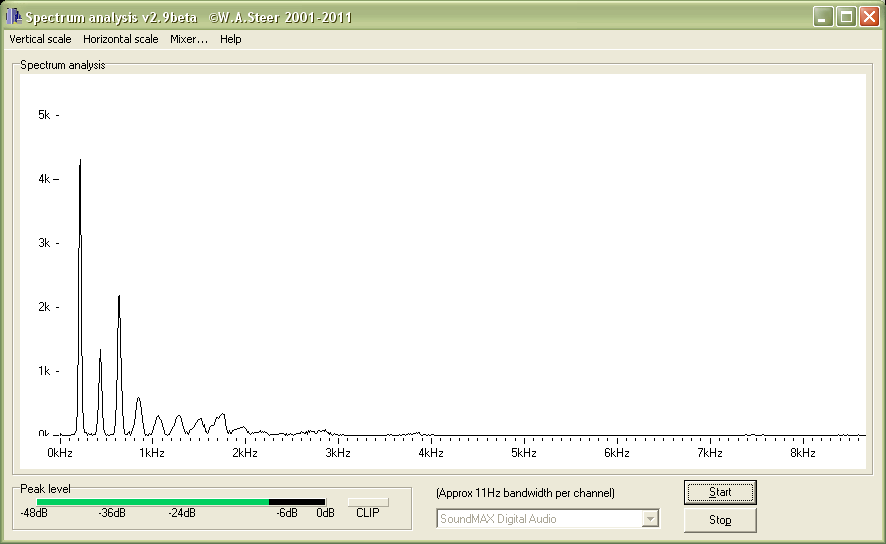The image size is (886, 544).
Task: Close the Spectrum analysis window
Action: (x=869, y=17)
